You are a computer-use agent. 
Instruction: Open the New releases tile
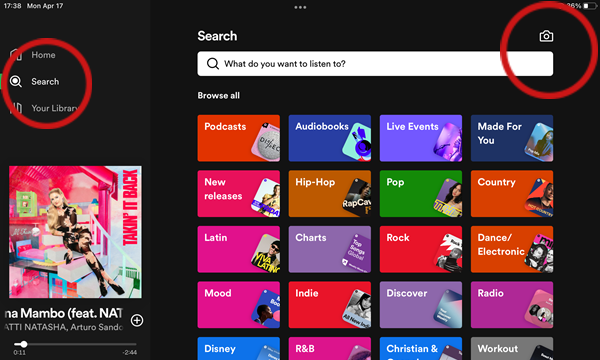click(x=238, y=194)
